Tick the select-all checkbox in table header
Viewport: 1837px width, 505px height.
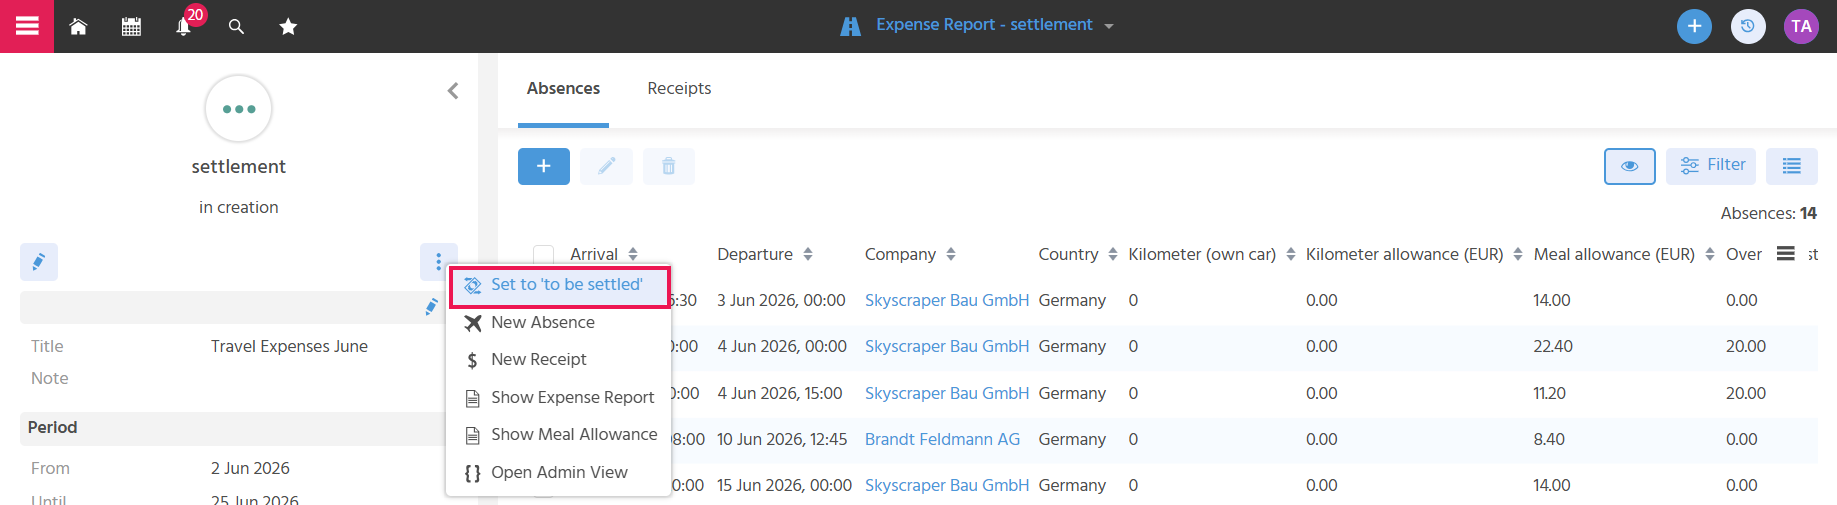click(543, 255)
